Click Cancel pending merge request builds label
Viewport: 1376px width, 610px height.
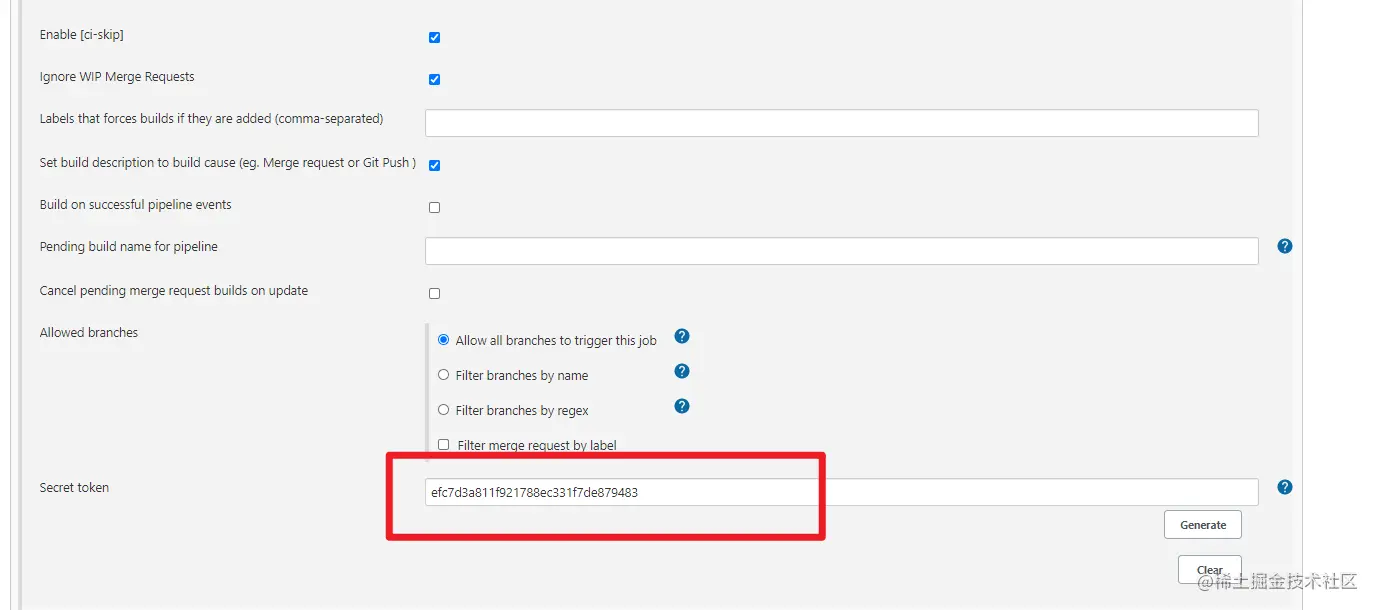tap(174, 291)
